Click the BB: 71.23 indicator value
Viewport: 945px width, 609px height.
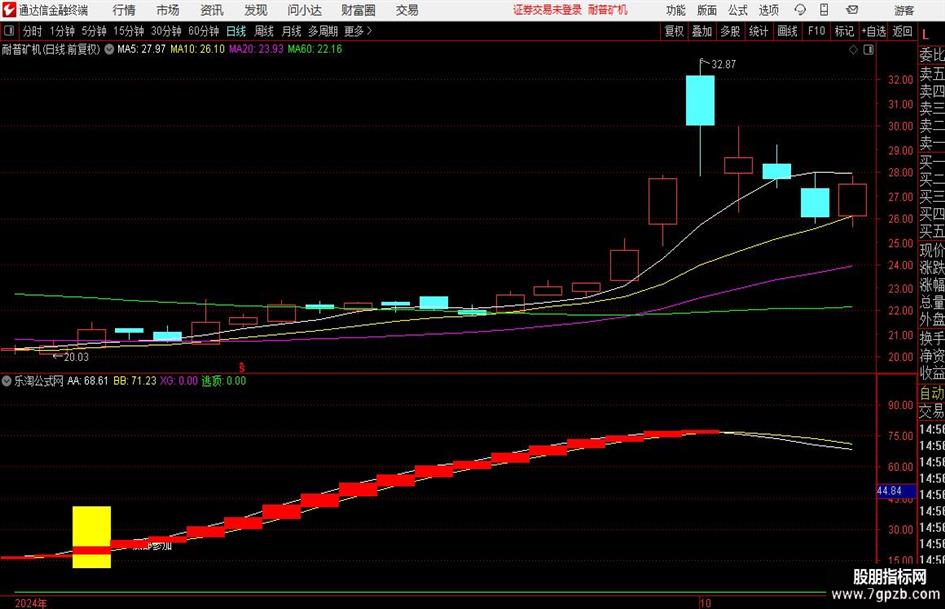135,381
